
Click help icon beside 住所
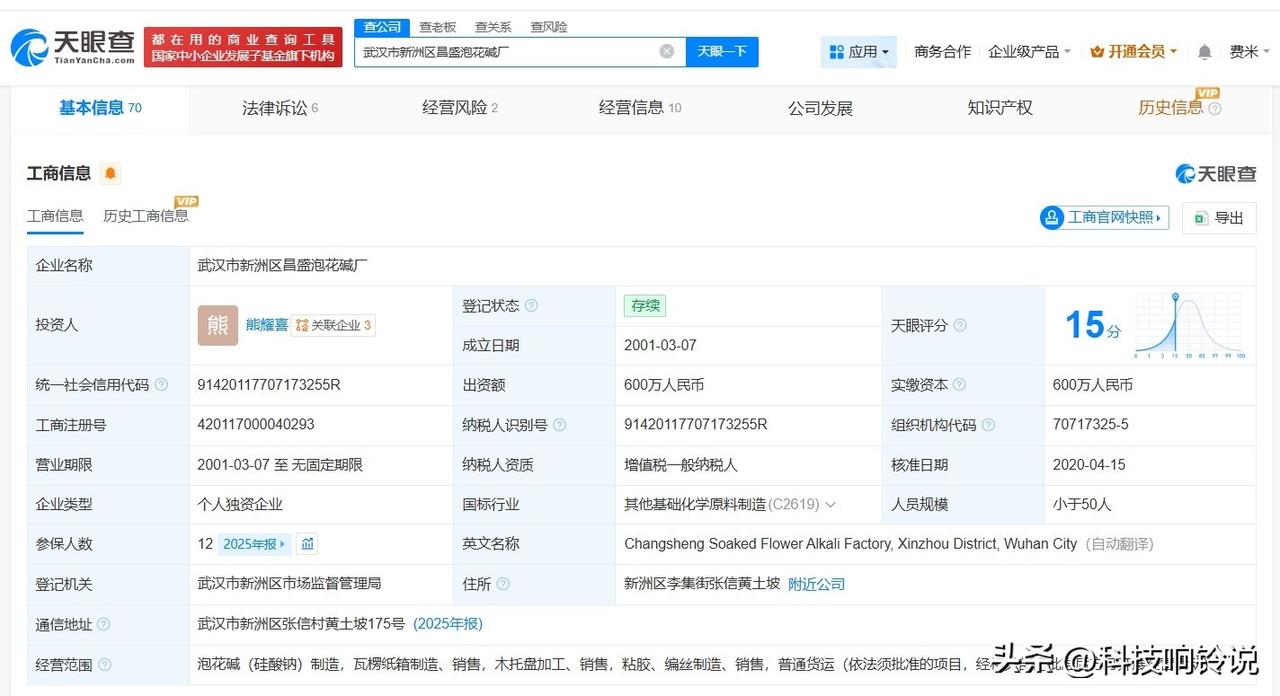coord(503,584)
